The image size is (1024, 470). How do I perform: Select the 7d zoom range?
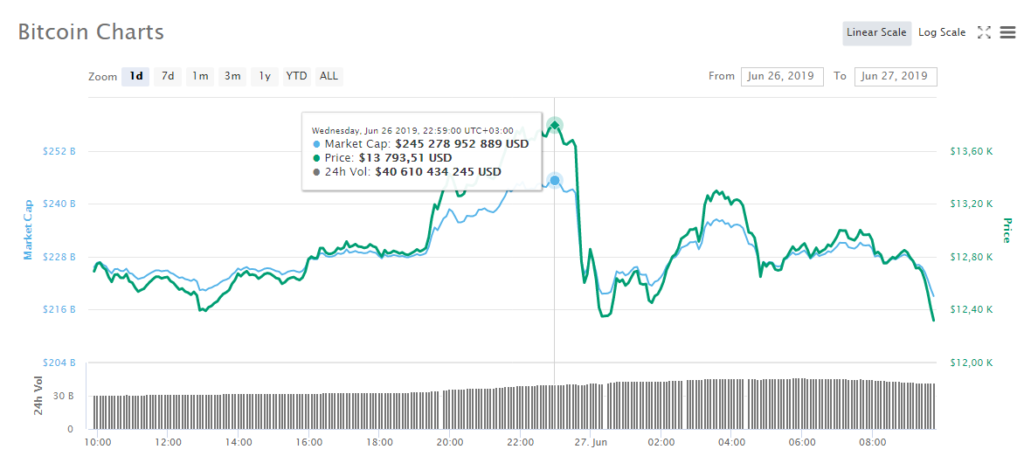(x=168, y=76)
